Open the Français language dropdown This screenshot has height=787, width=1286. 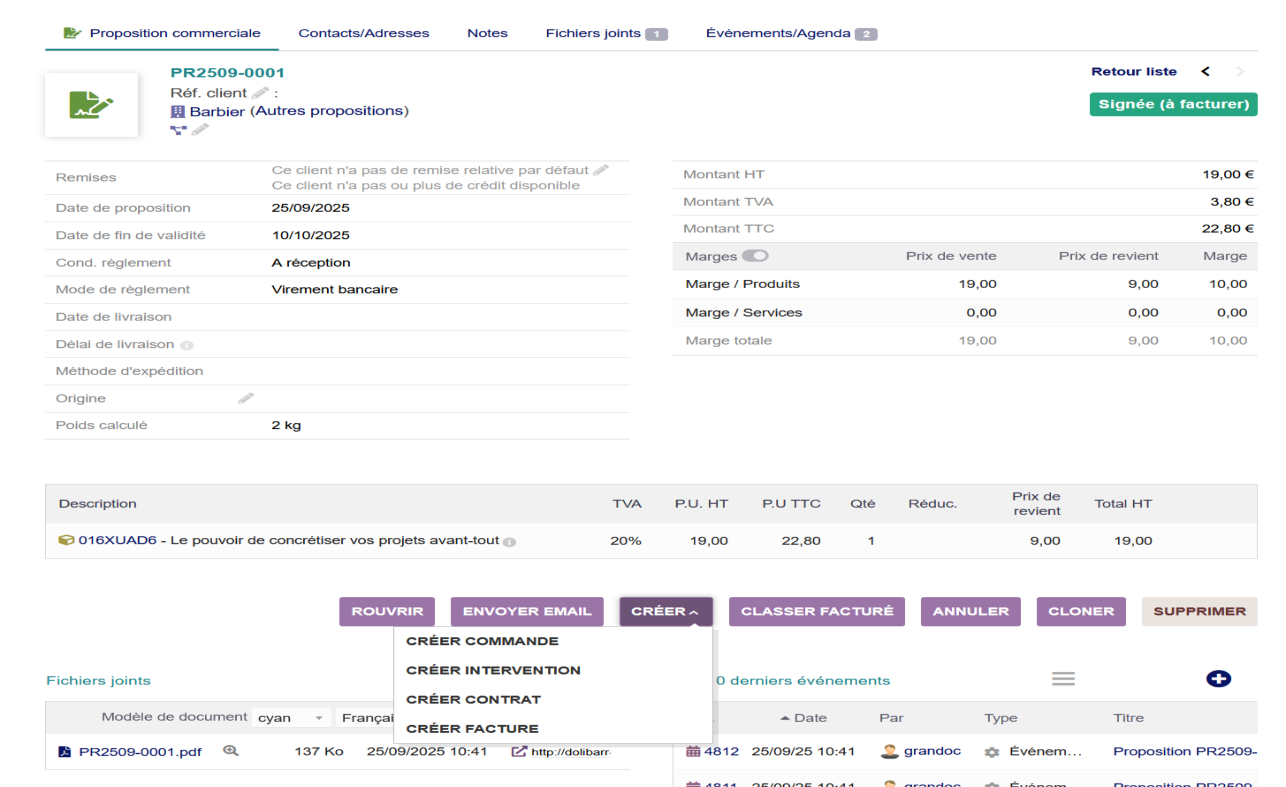365,718
